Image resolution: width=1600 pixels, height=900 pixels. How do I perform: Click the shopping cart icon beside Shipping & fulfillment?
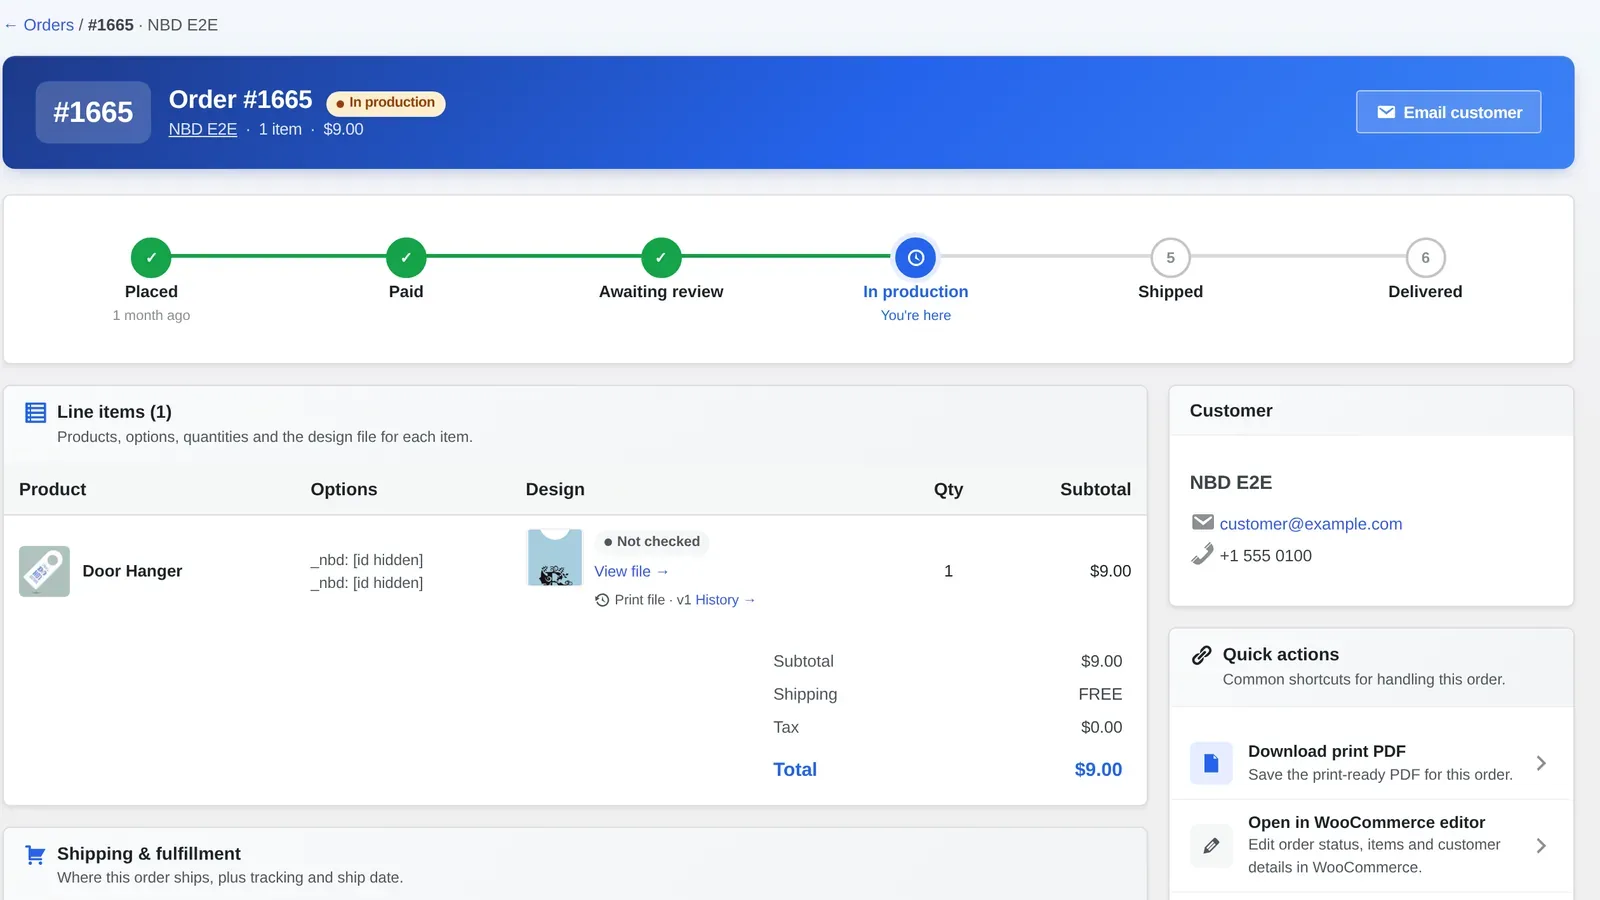tap(35, 855)
